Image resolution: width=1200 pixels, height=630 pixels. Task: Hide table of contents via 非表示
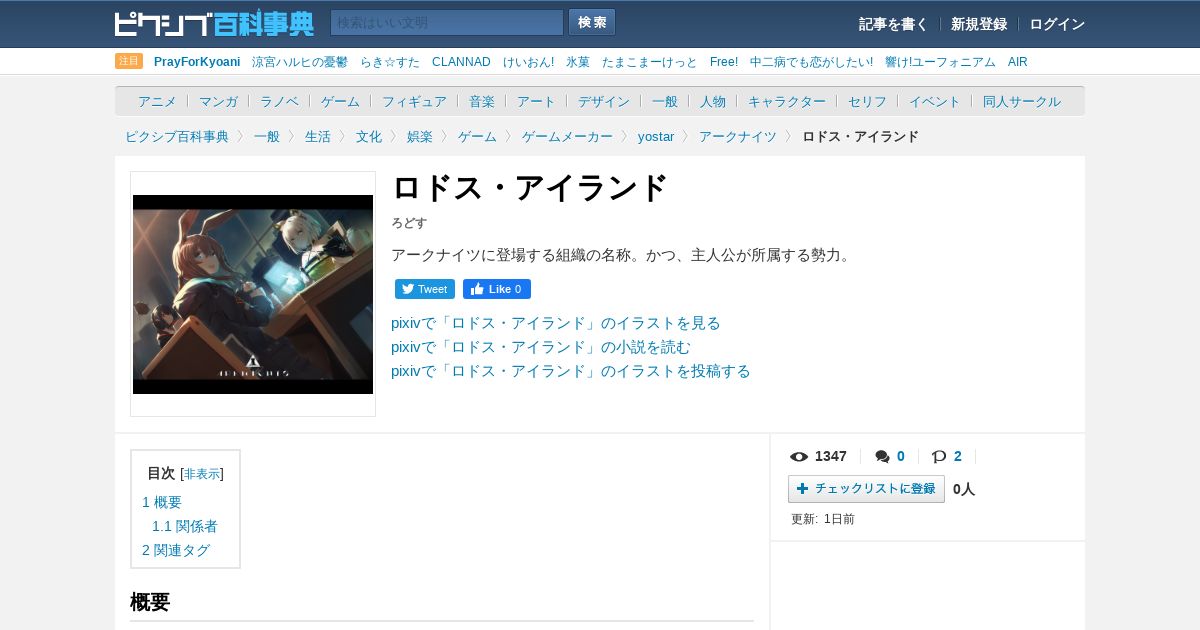[202, 474]
